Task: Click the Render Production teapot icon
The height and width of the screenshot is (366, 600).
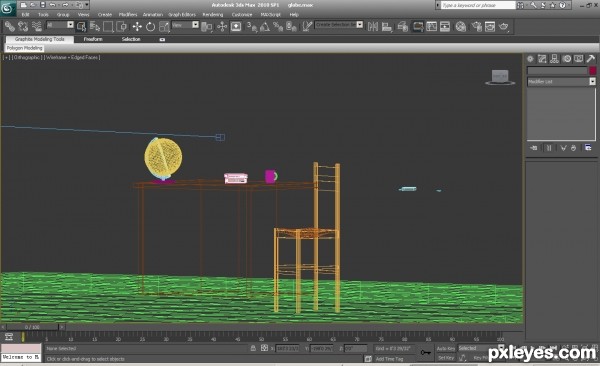Action: (x=504, y=26)
